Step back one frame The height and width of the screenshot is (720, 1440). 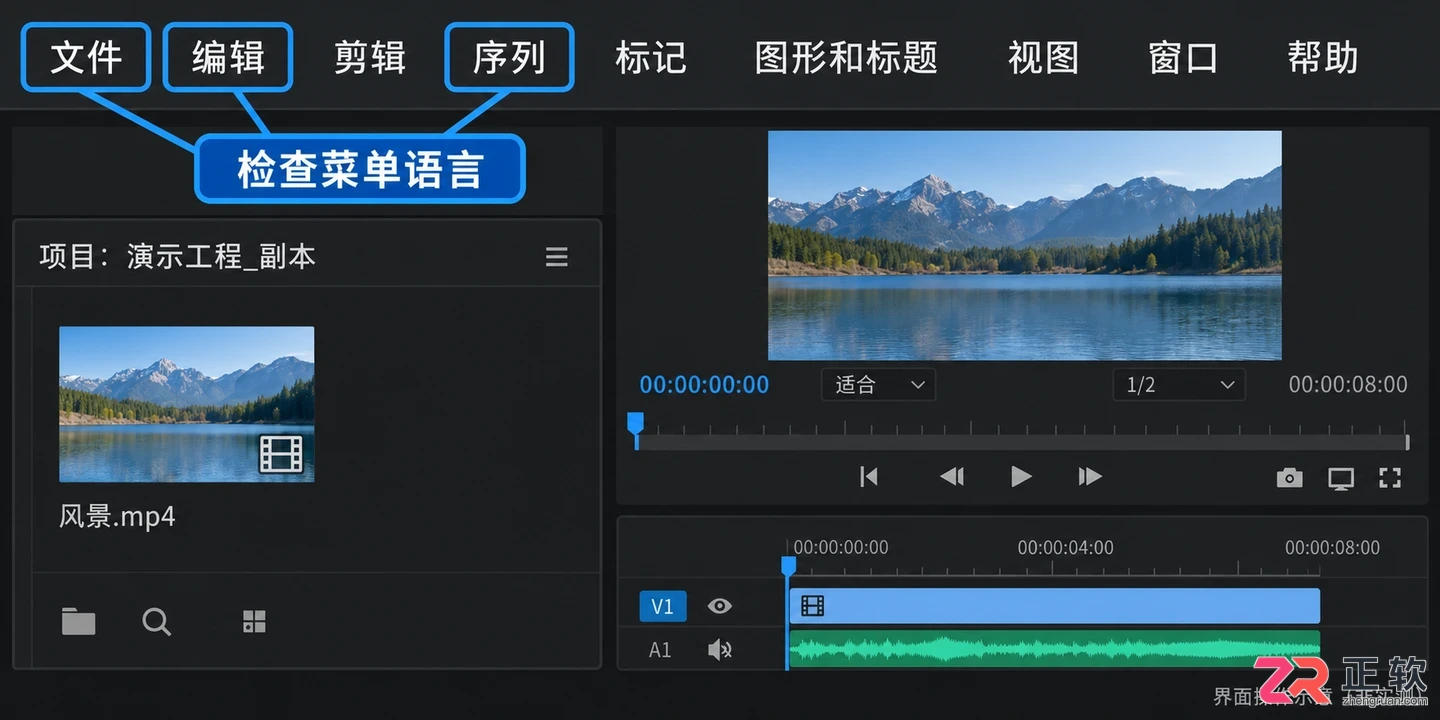(952, 477)
